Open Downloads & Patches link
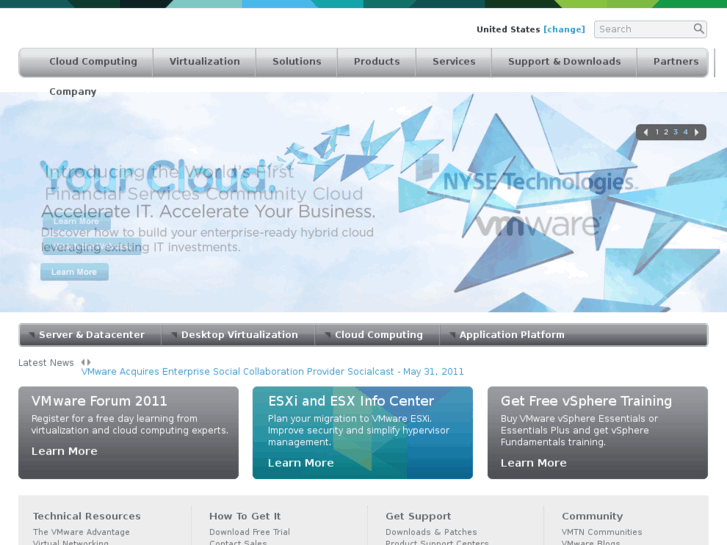Screen dimensions: 727x545 (431, 532)
